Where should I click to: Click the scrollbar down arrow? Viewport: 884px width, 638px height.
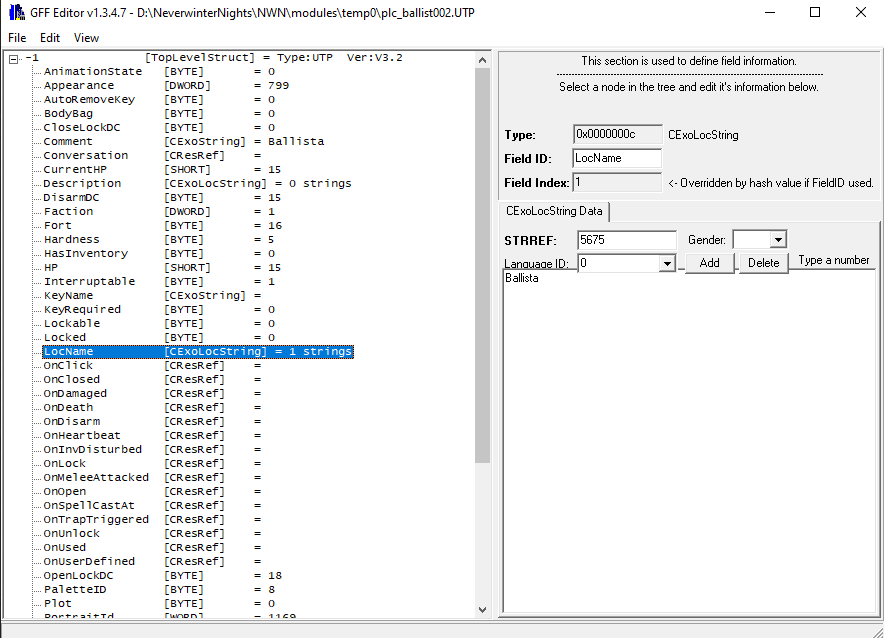[x=483, y=609]
